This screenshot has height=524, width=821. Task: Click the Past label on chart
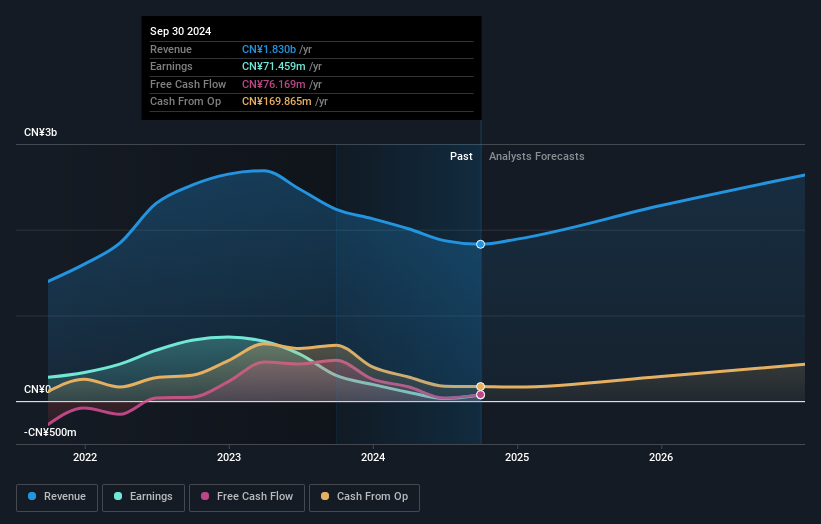[461, 156]
